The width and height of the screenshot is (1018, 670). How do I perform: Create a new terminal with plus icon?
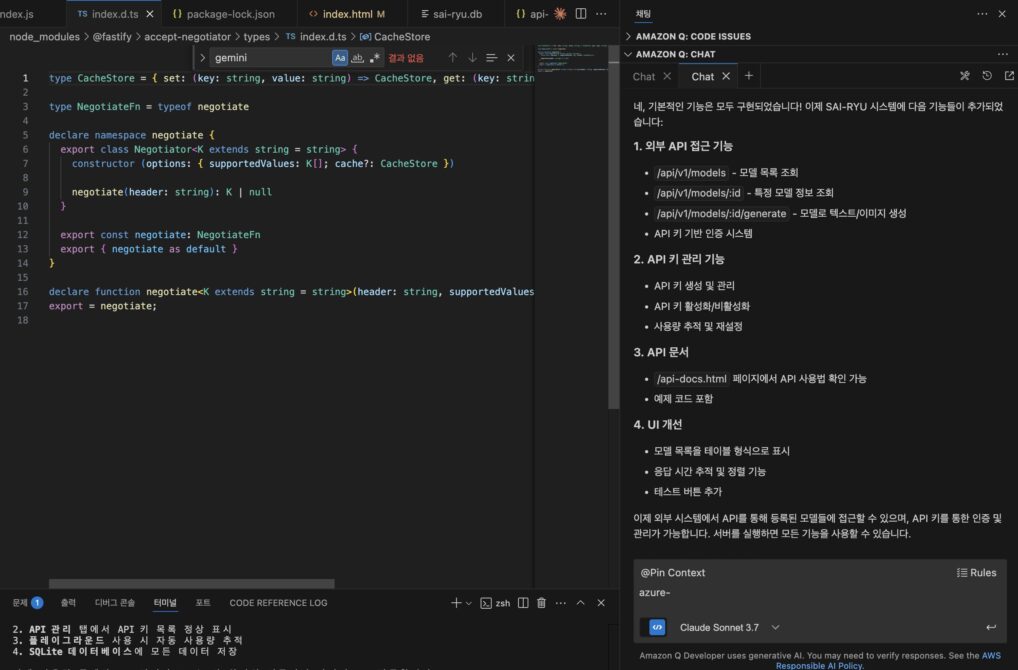point(456,603)
